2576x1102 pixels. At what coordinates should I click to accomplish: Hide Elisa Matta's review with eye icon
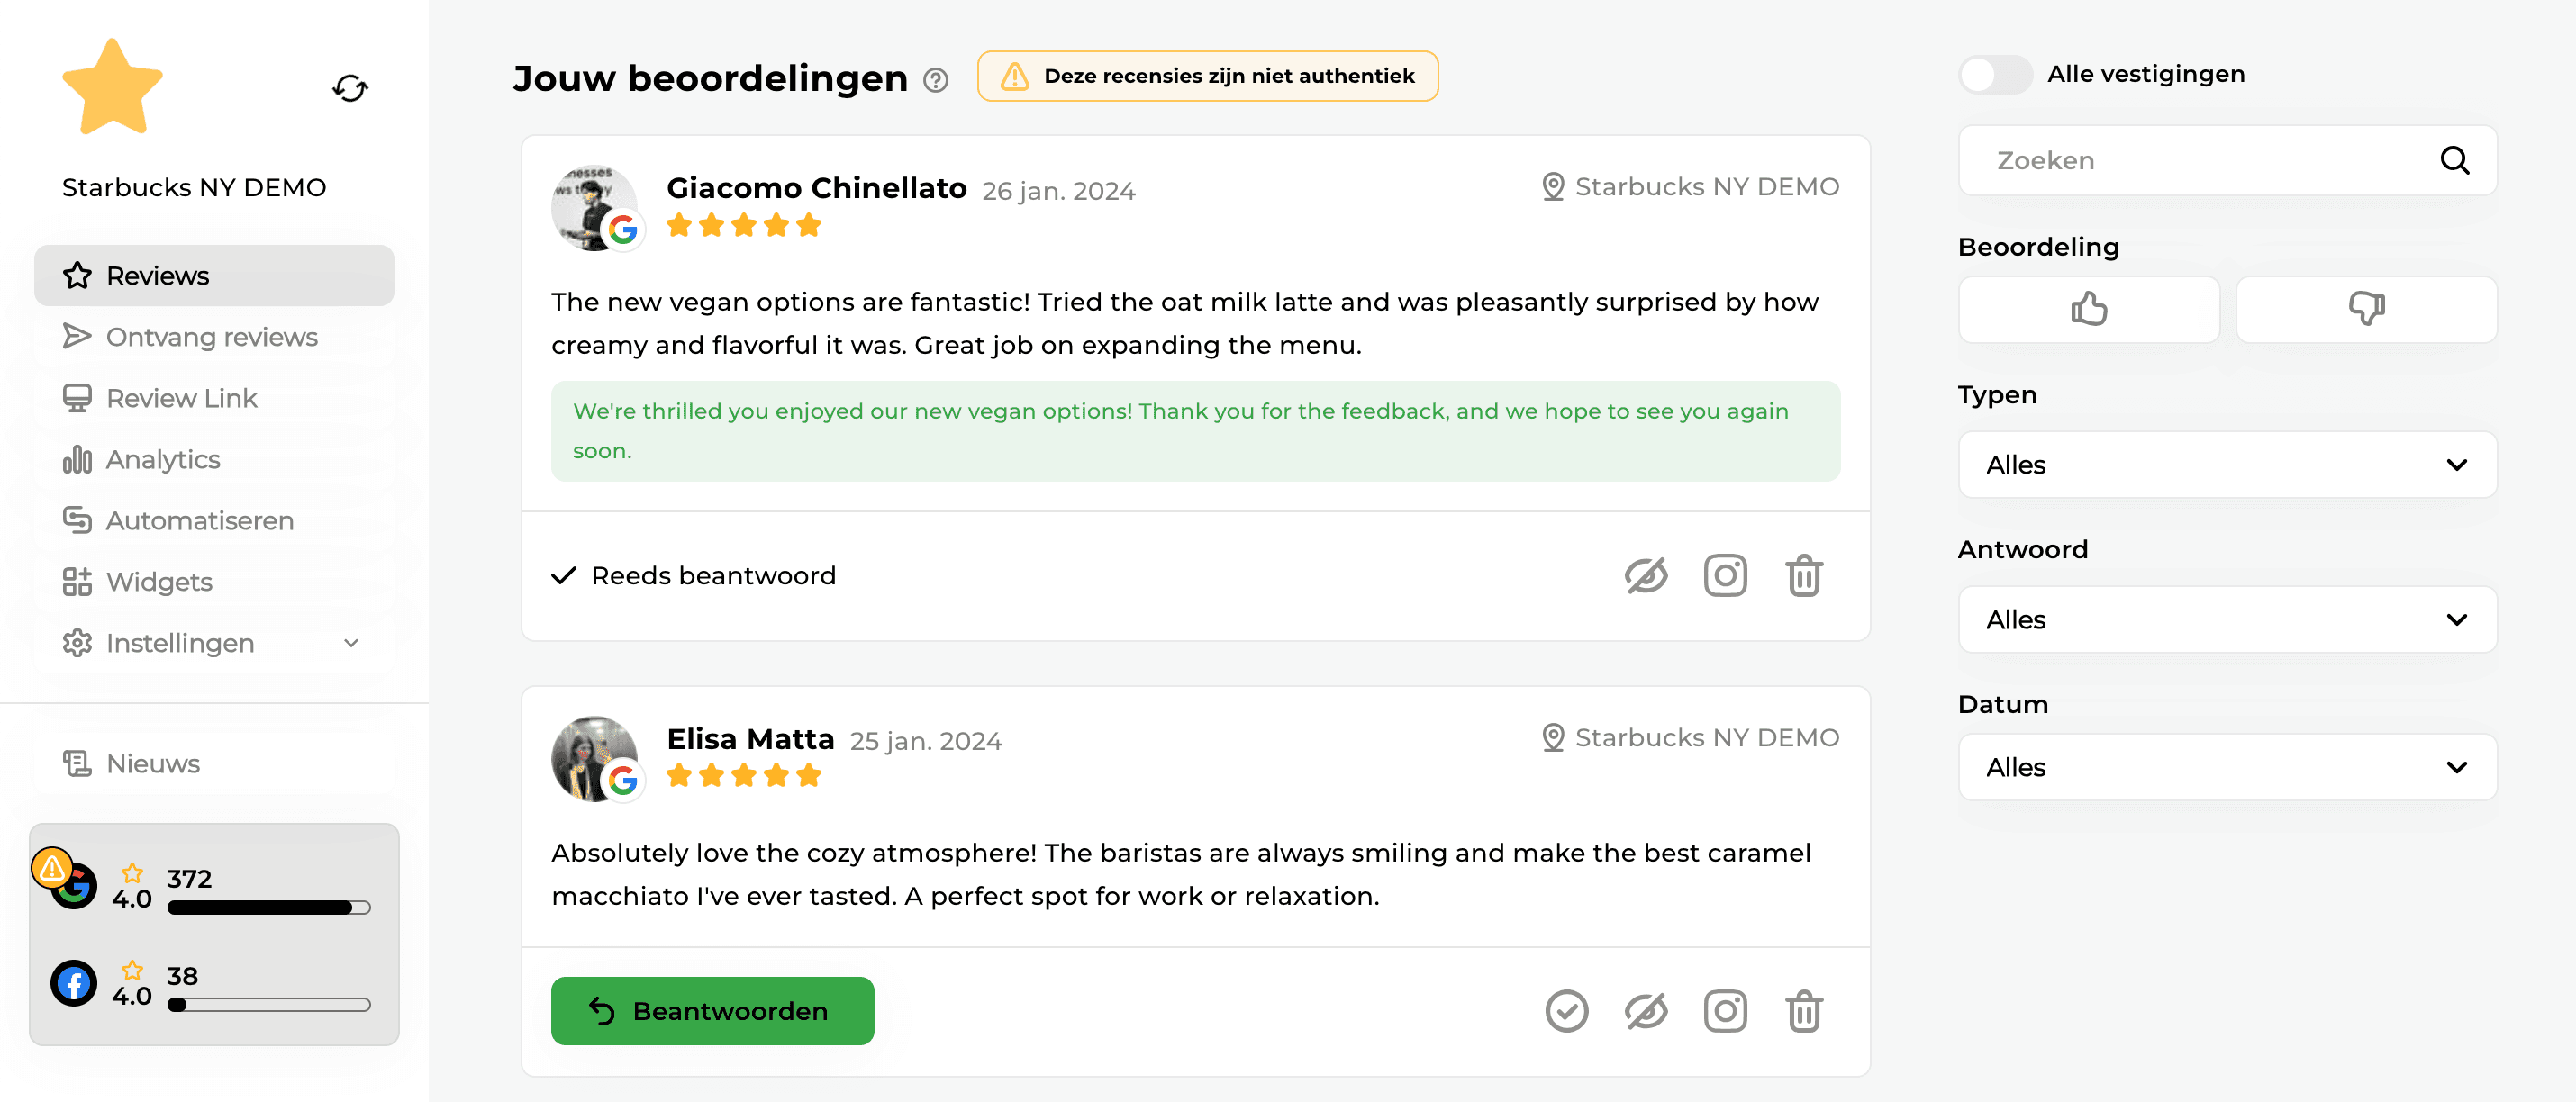point(1645,1011)
